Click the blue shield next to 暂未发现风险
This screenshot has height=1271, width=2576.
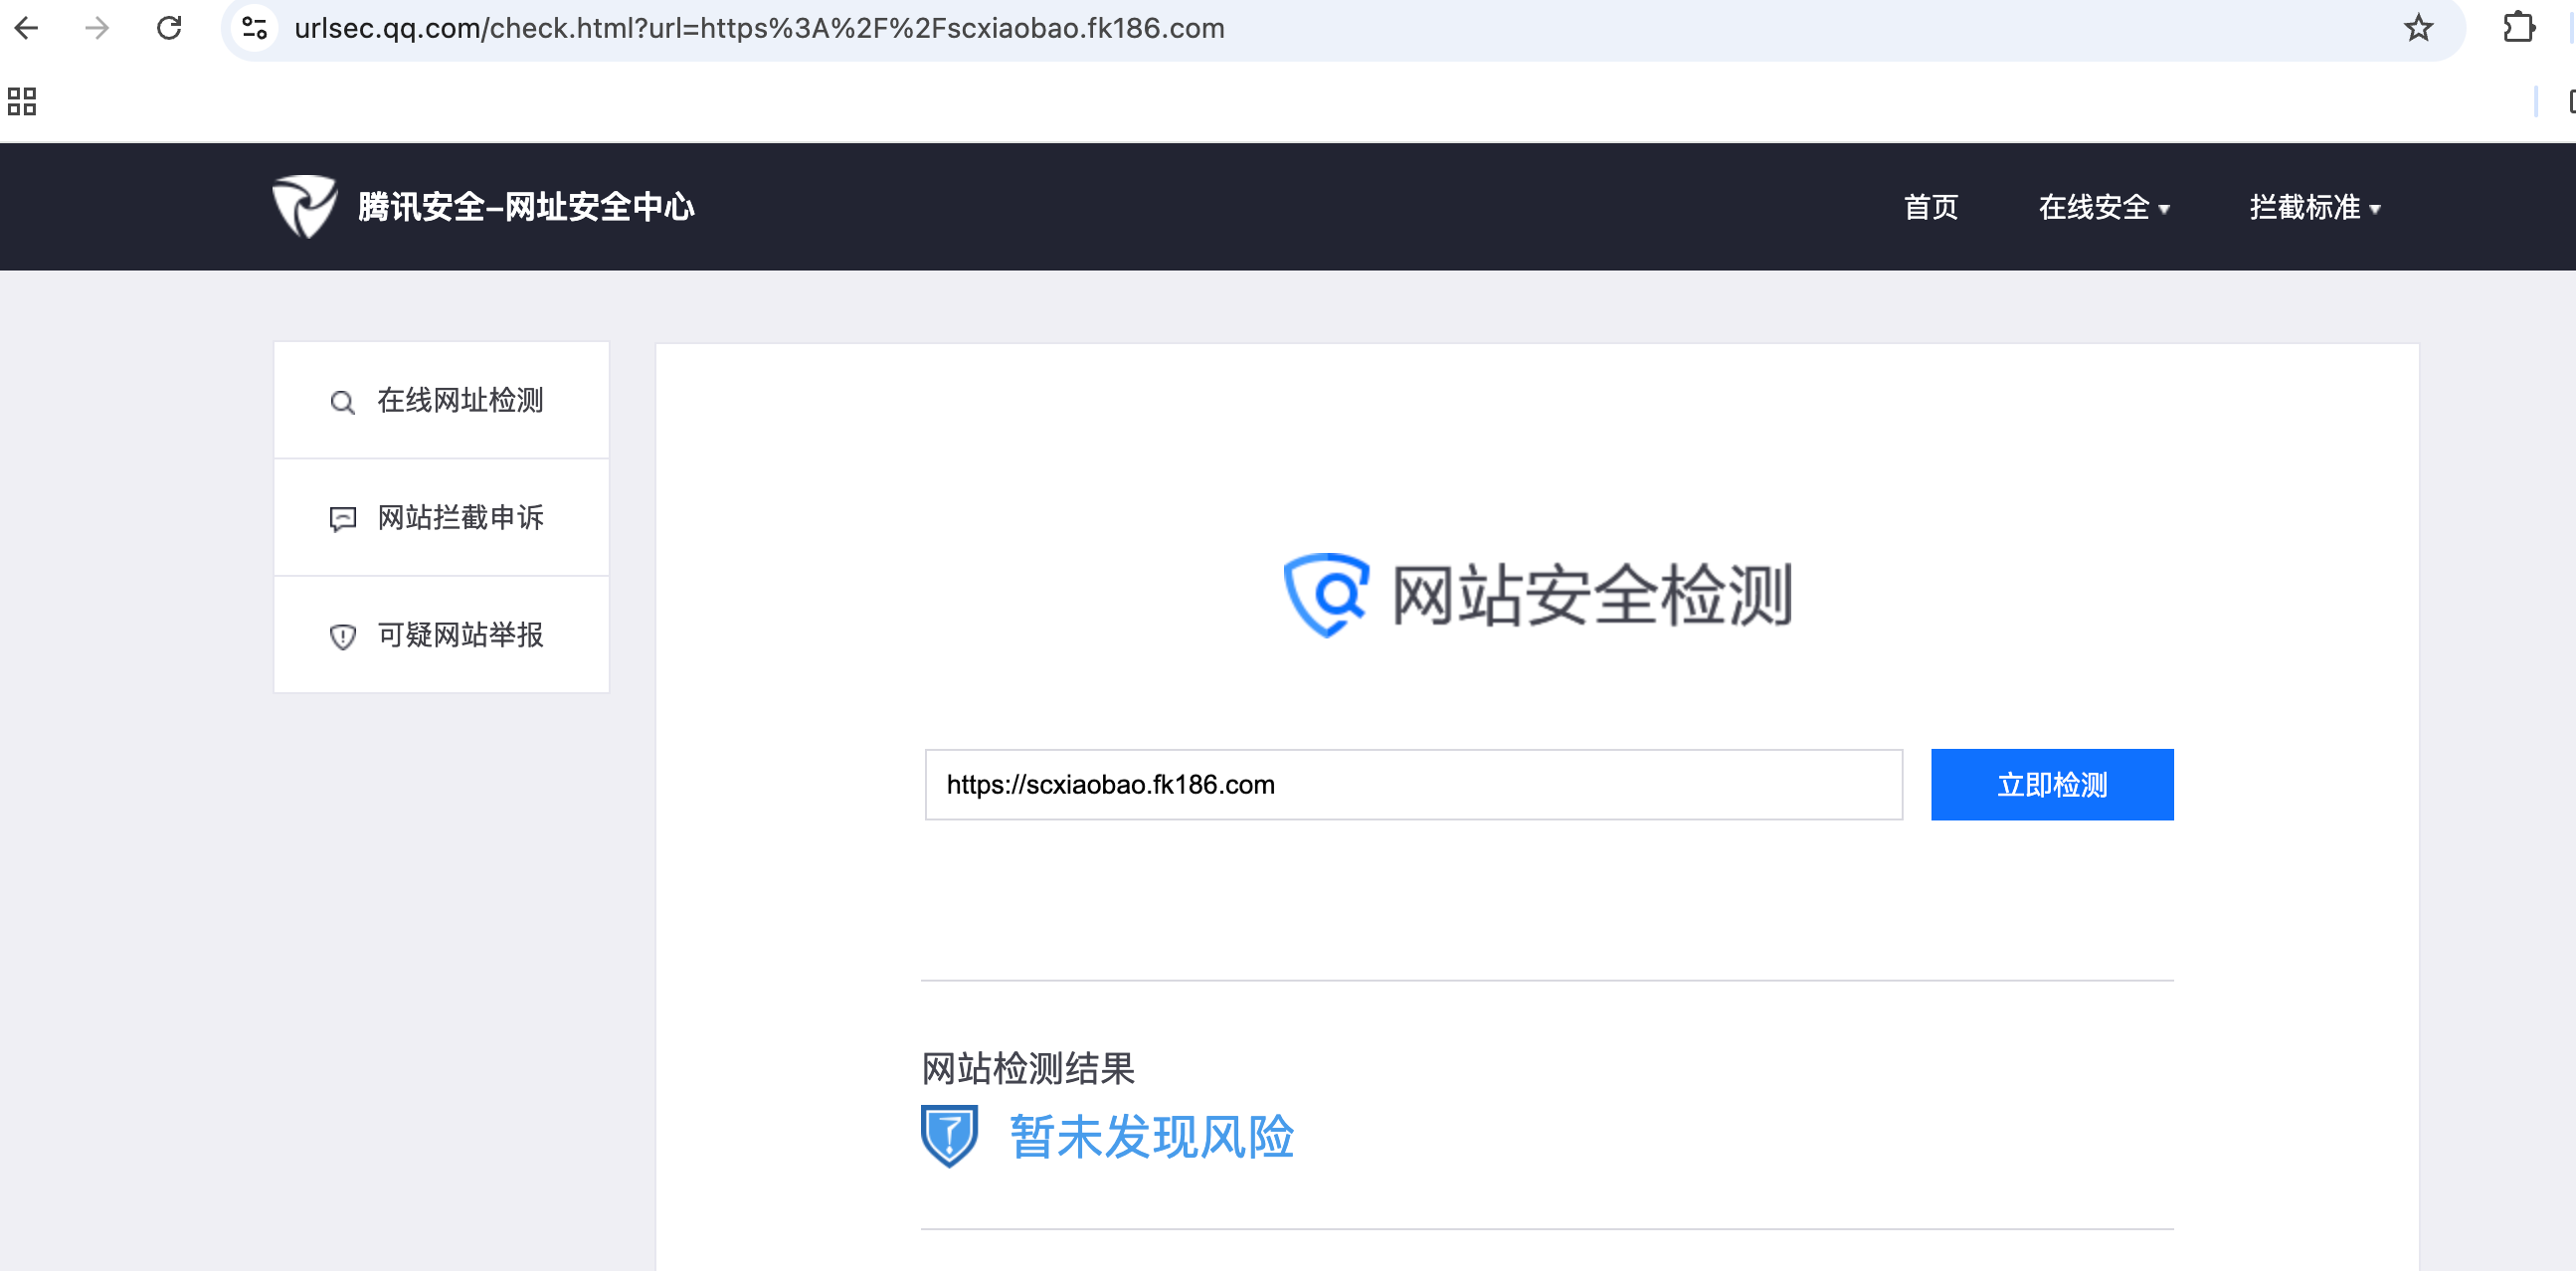coord(948,1136)
